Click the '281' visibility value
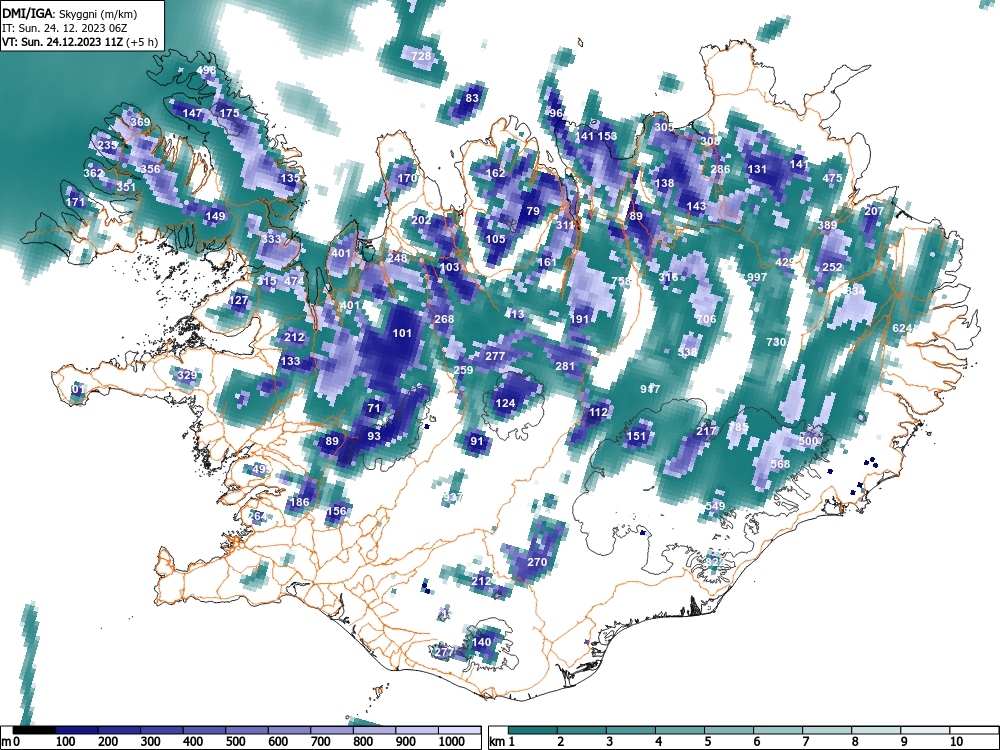 tap(565, 366)
